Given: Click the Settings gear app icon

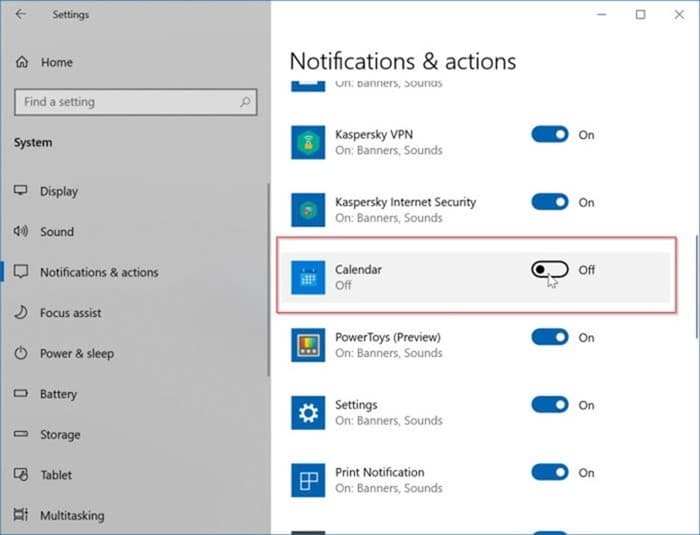Looking at the screenshot, I should 308,413.
